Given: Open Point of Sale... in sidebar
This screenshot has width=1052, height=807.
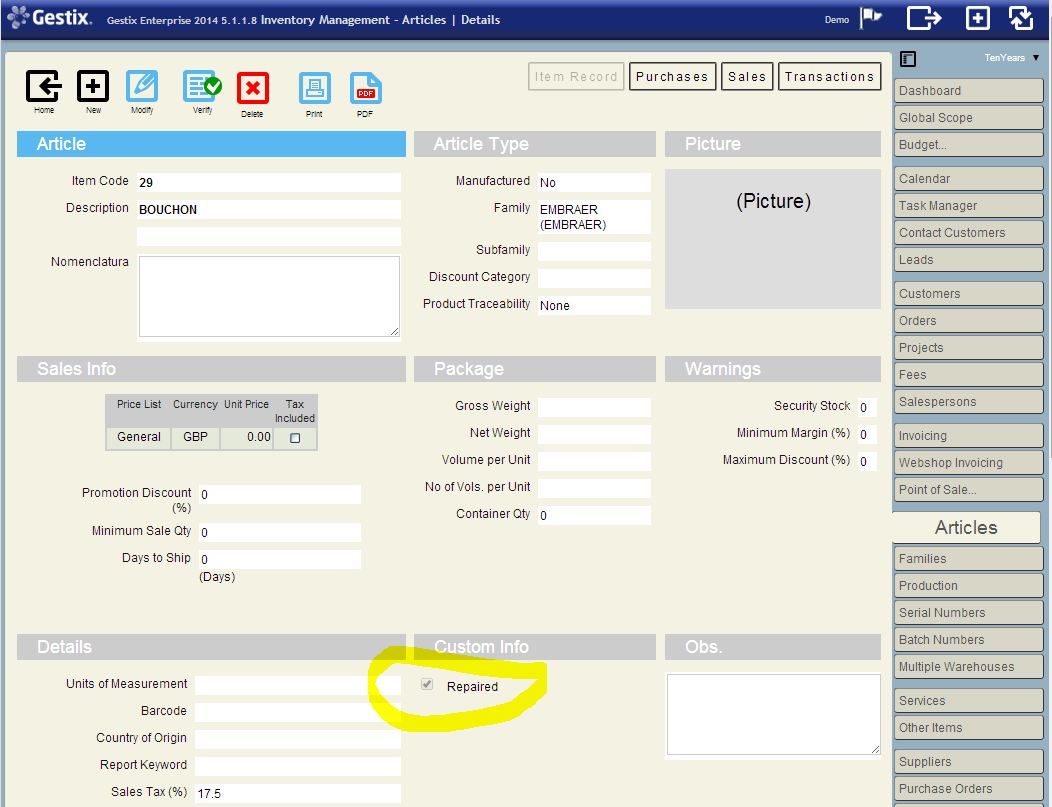Looking at the screenshot, I should [968, 489].
